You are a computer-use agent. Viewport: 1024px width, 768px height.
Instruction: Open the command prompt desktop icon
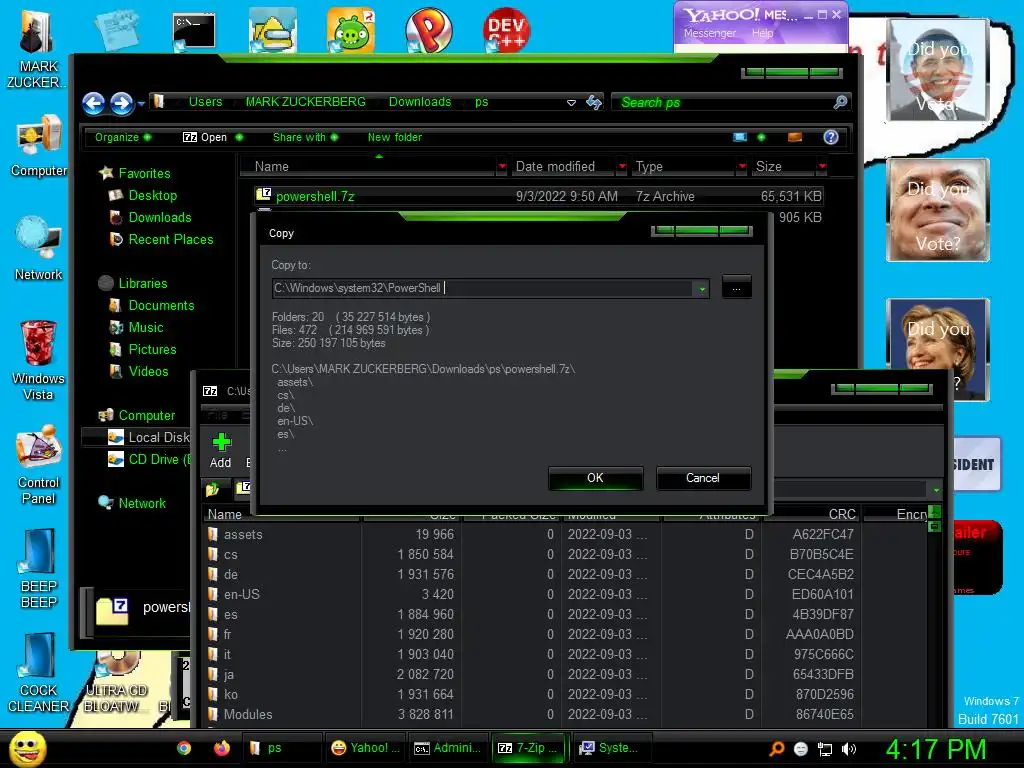tap(193, 31)
